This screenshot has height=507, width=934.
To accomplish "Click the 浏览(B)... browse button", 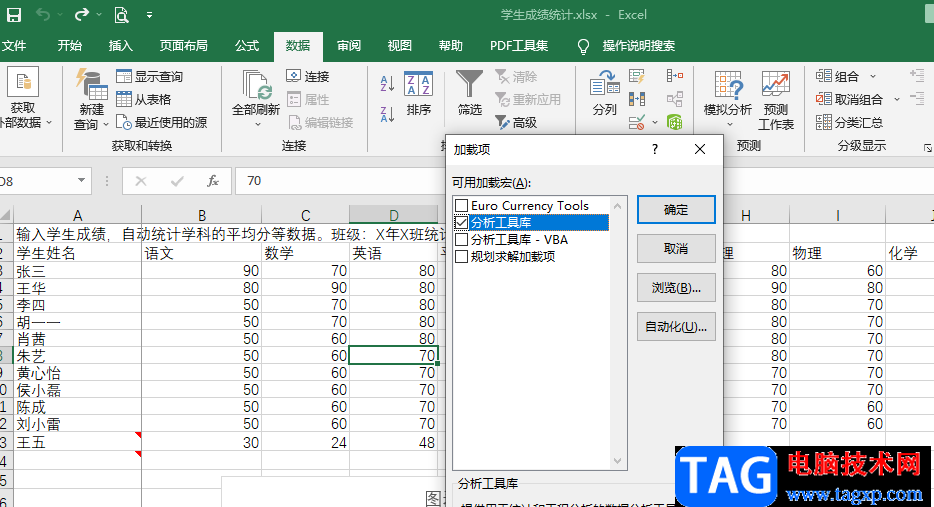I will (675, 288).
